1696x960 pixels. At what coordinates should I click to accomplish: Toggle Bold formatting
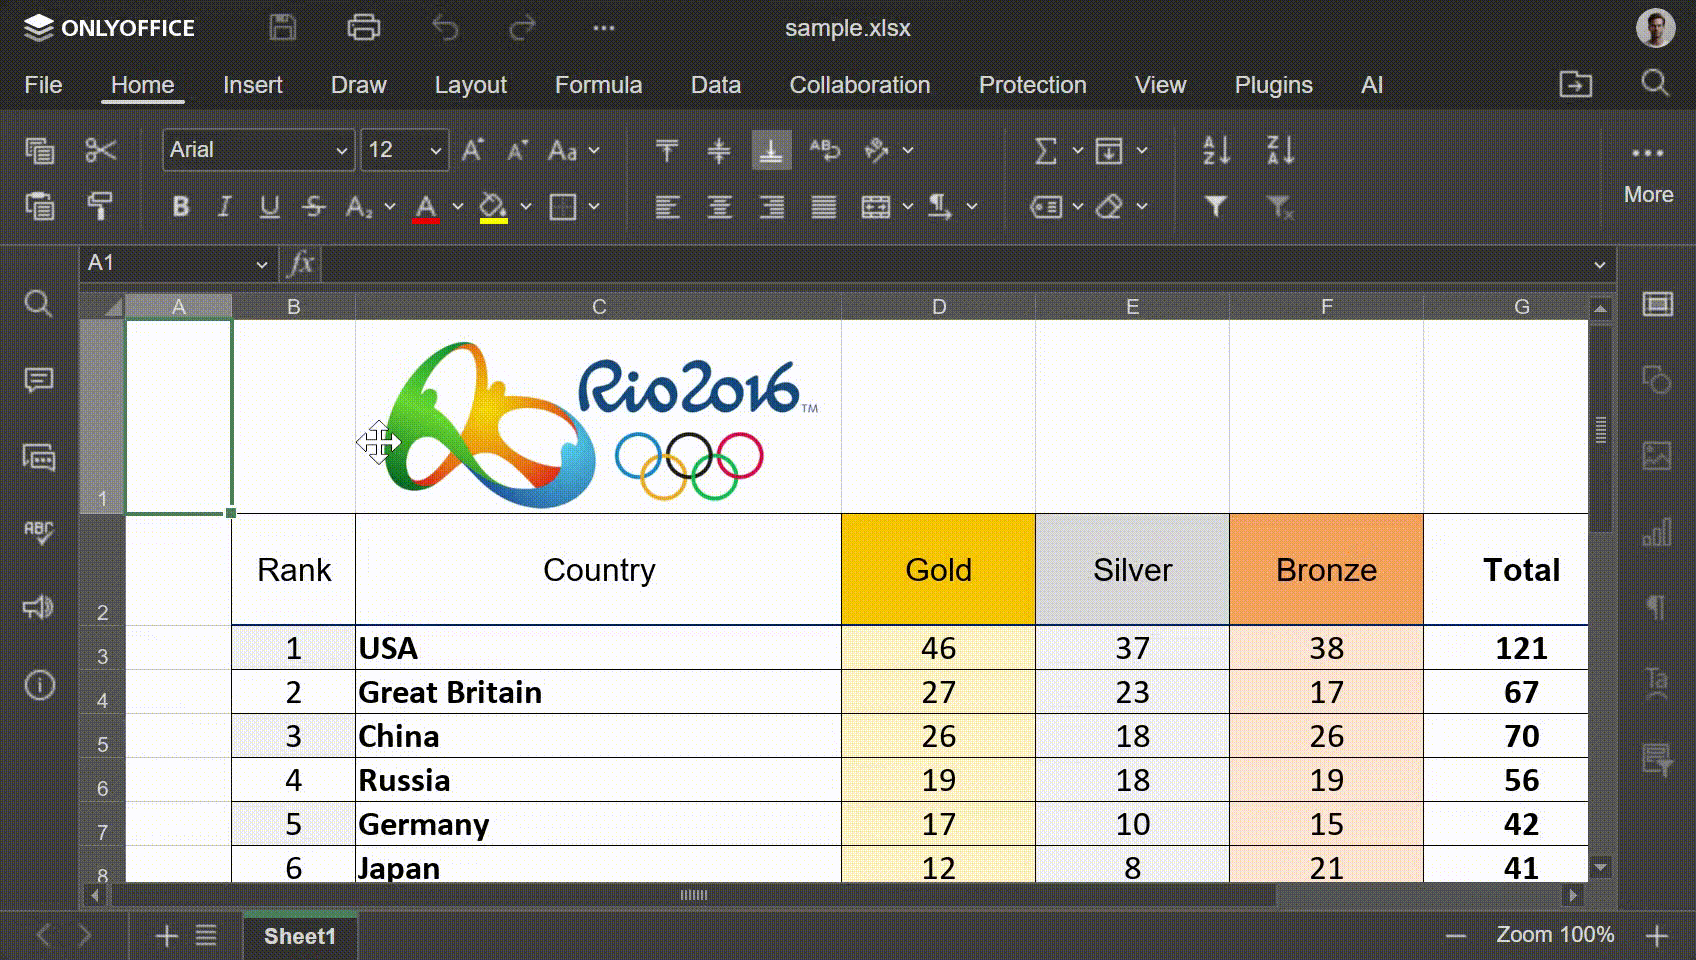tap(181, 206)
